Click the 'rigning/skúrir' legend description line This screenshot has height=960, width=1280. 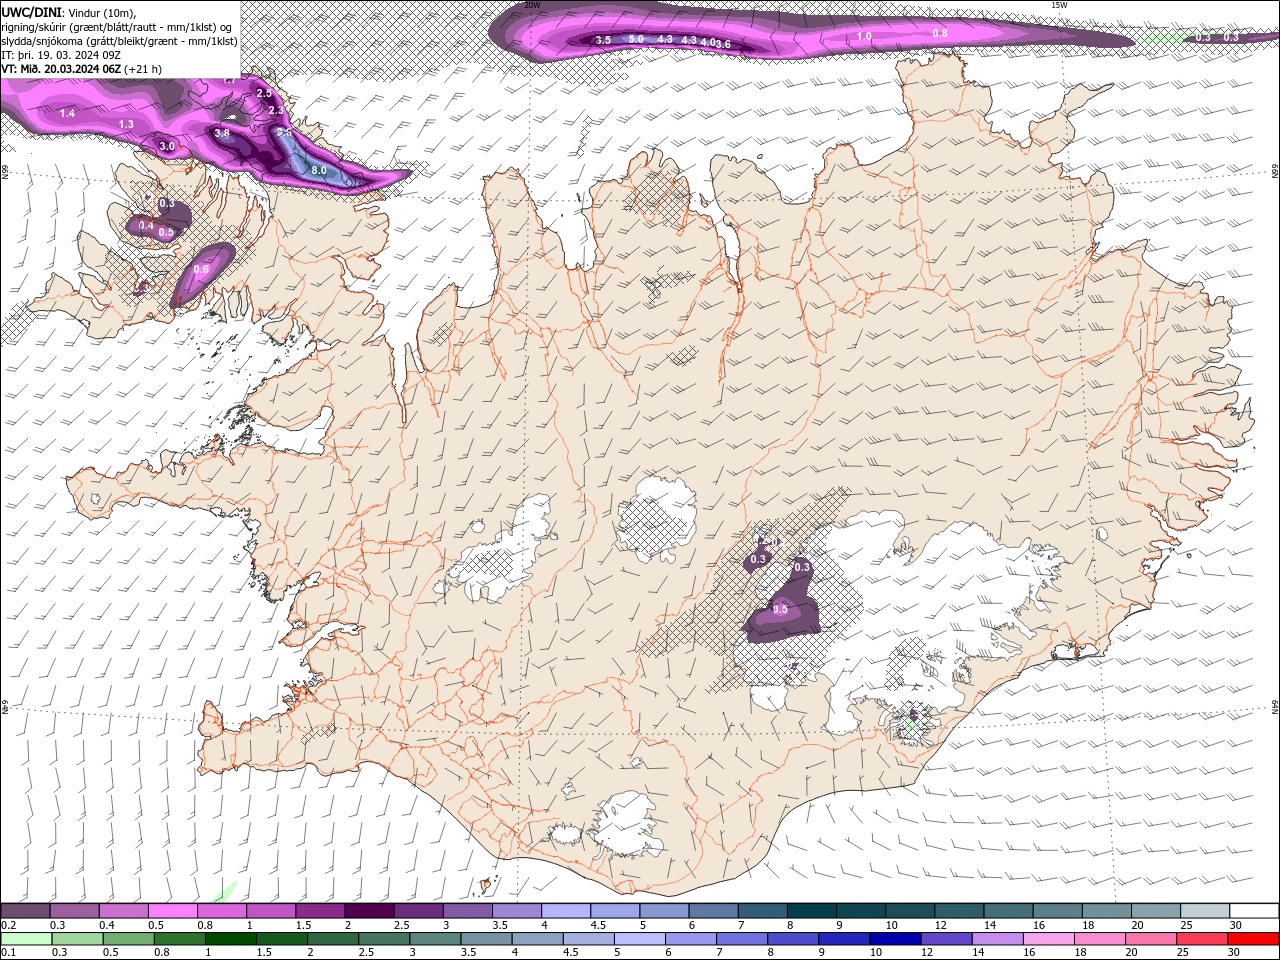tap(117, 27)
